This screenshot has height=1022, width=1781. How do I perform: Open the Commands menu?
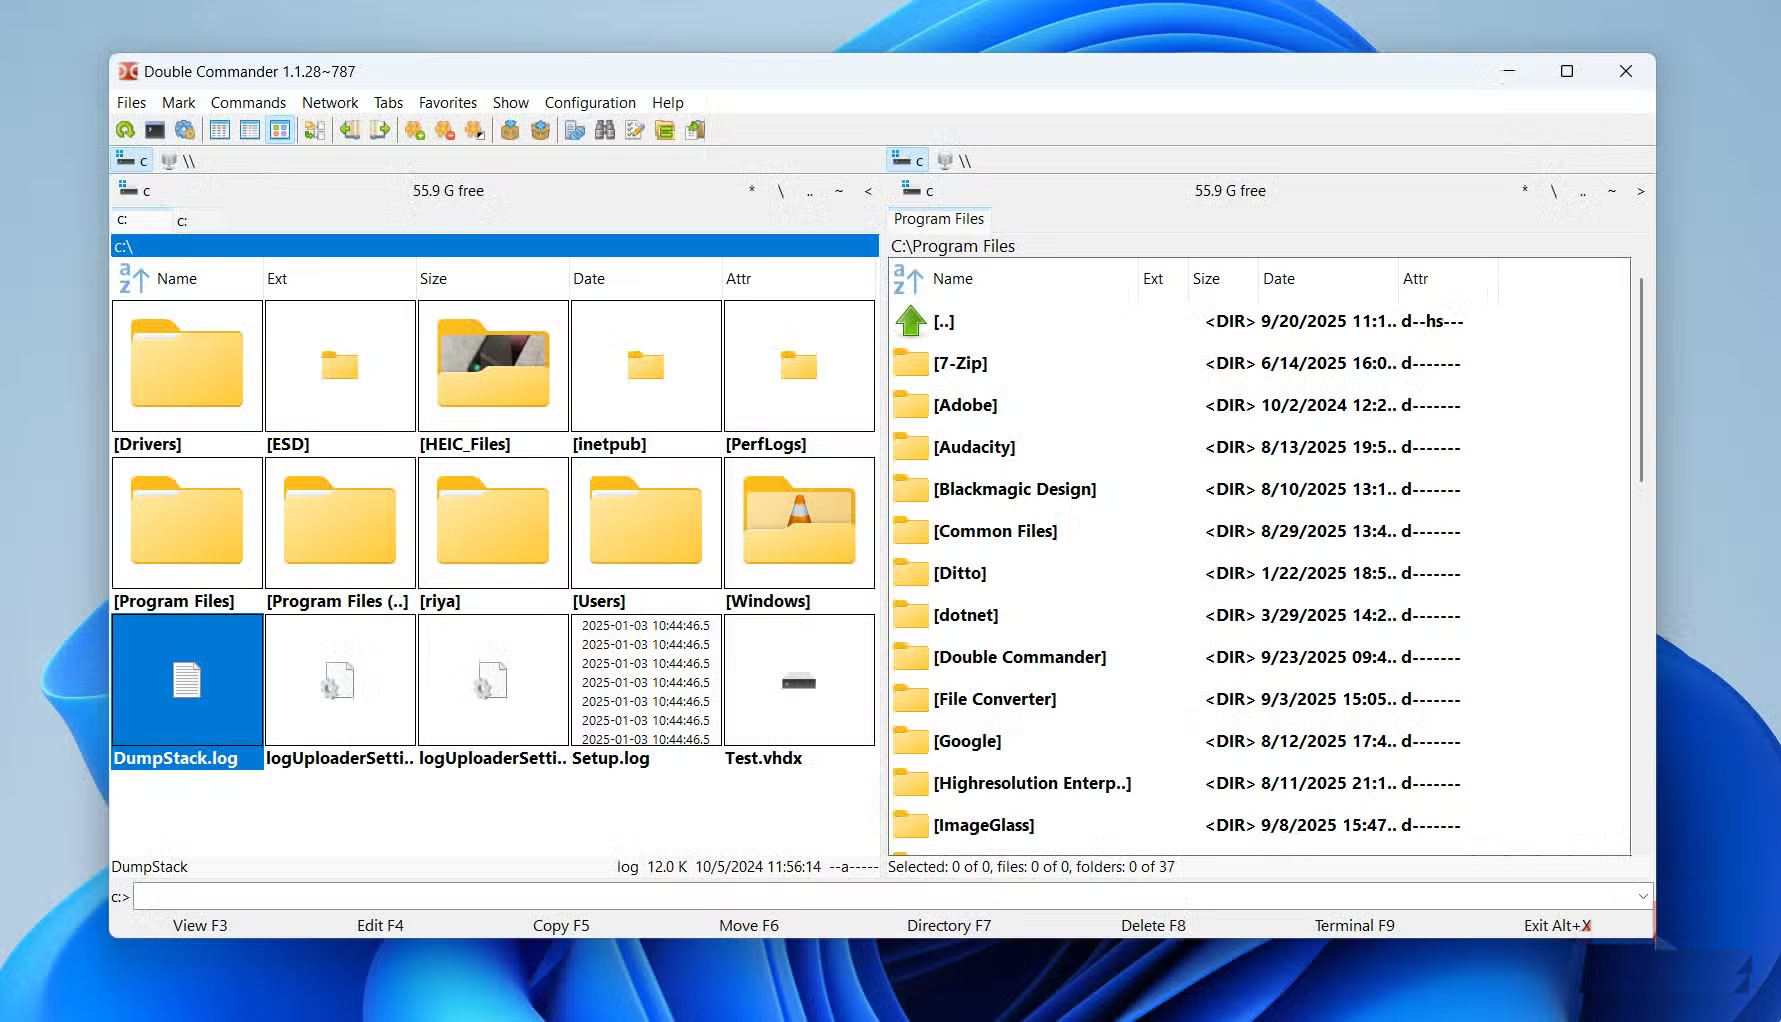248,102
